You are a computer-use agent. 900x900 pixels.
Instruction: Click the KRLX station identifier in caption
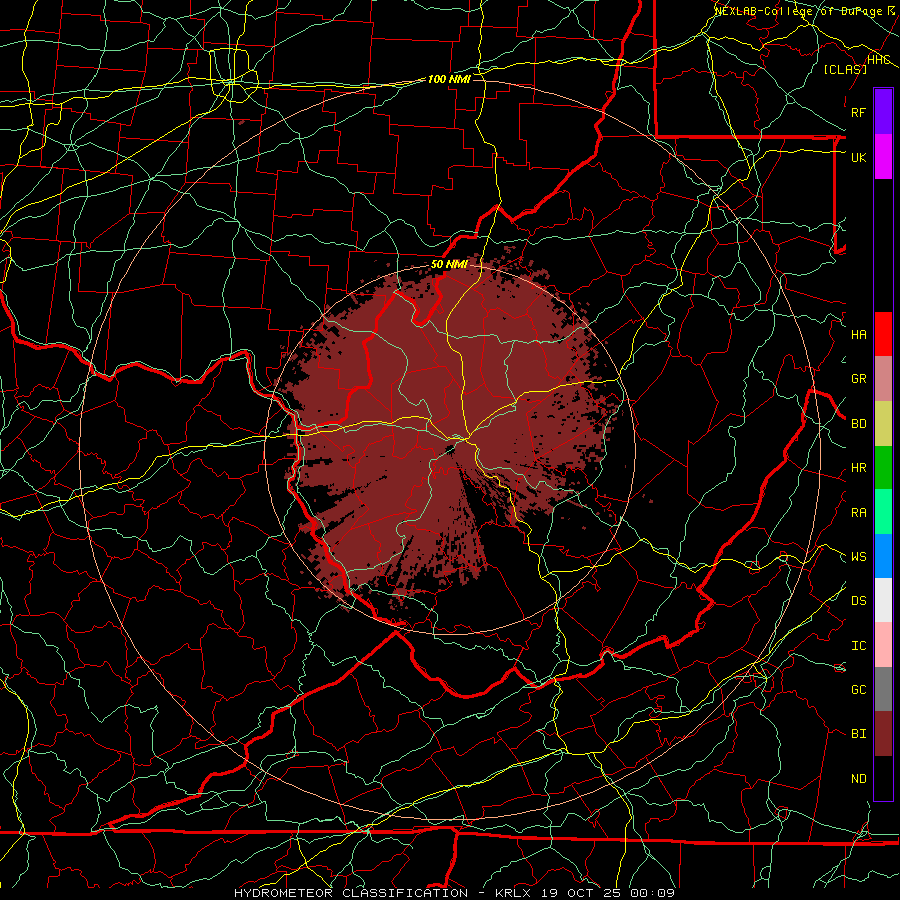[x=513, y=893]
